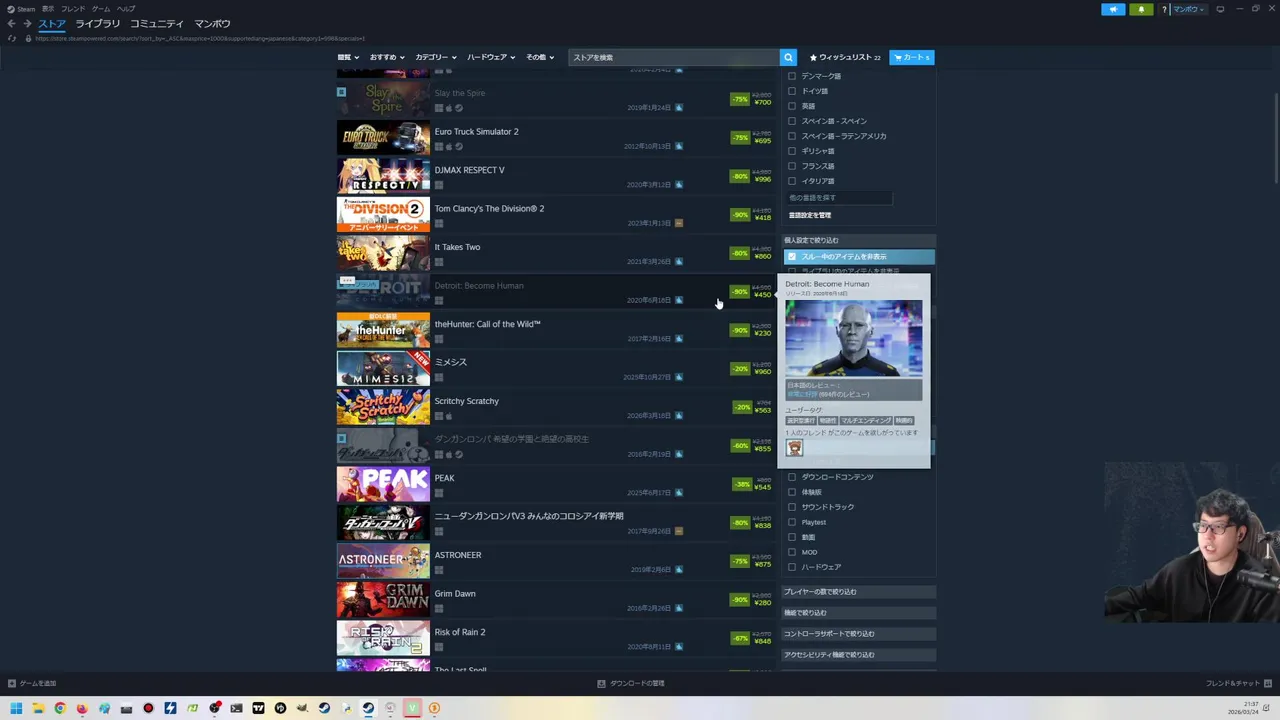
Task: Open the TradingView taskbar icon
Action: (258, 708)
